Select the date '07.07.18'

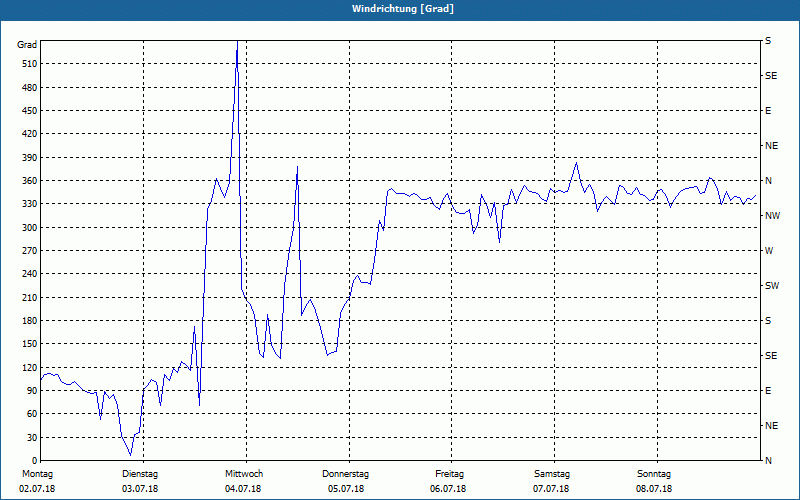tap(551, 489)
